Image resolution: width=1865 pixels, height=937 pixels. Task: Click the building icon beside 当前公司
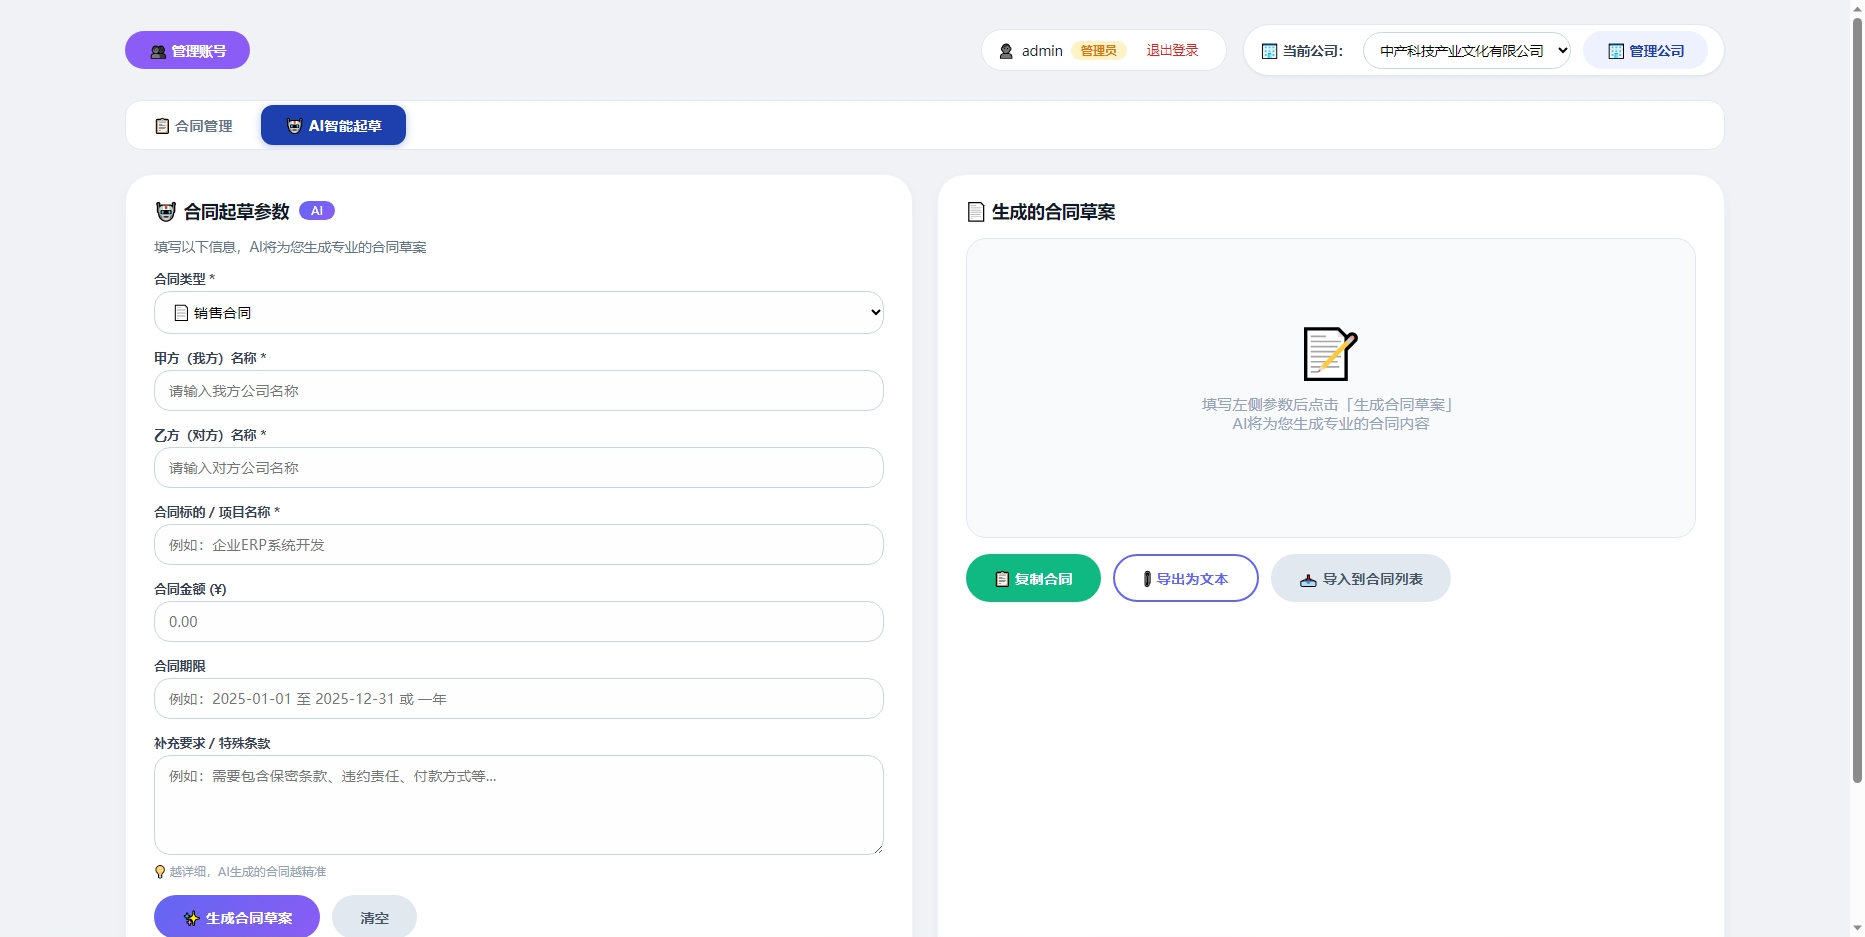point(1269,51)
